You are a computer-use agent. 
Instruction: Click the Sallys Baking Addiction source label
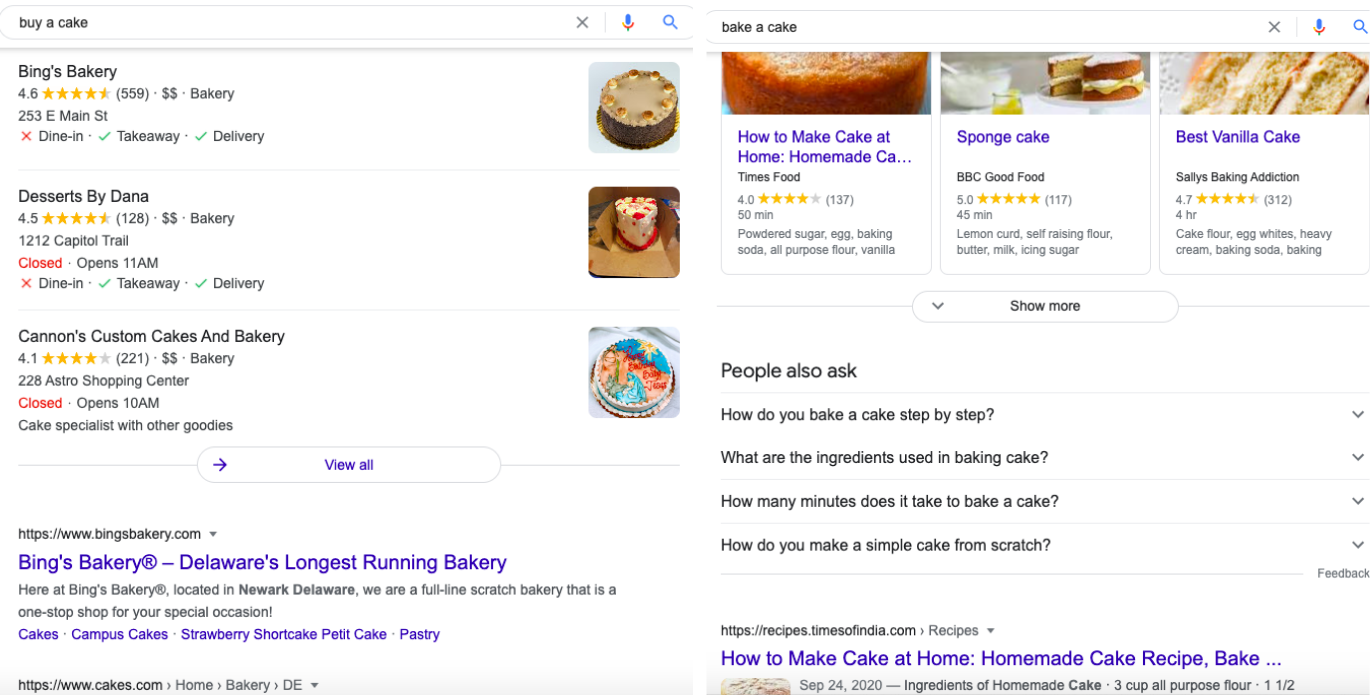(1237, 177)
